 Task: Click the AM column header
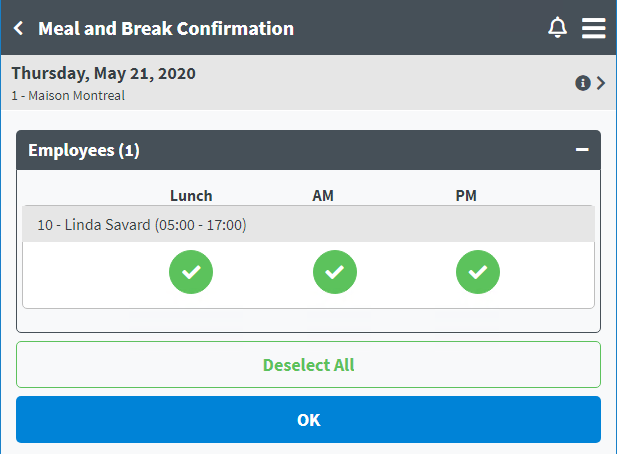point(323,196)
